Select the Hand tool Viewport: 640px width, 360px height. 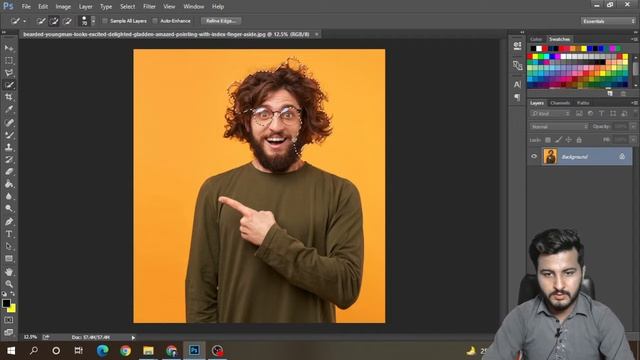click(9, 272)
